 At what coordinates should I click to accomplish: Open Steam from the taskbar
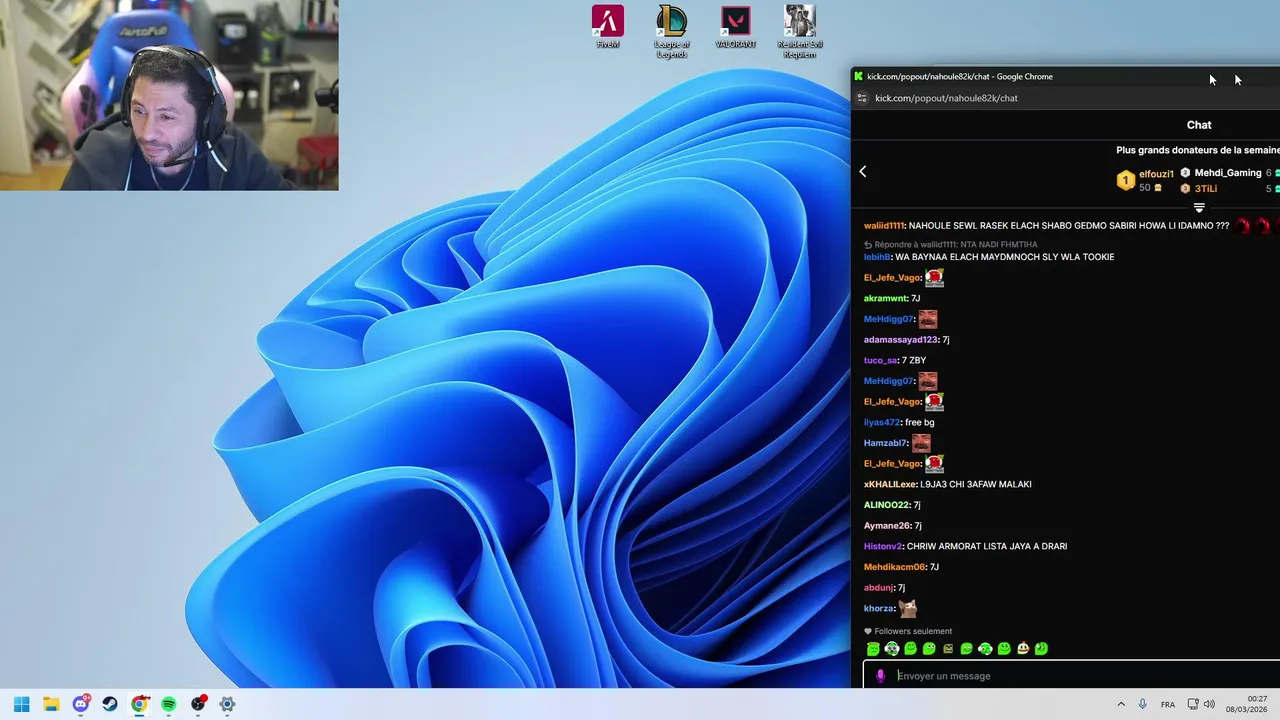click(x=110, y=704)
